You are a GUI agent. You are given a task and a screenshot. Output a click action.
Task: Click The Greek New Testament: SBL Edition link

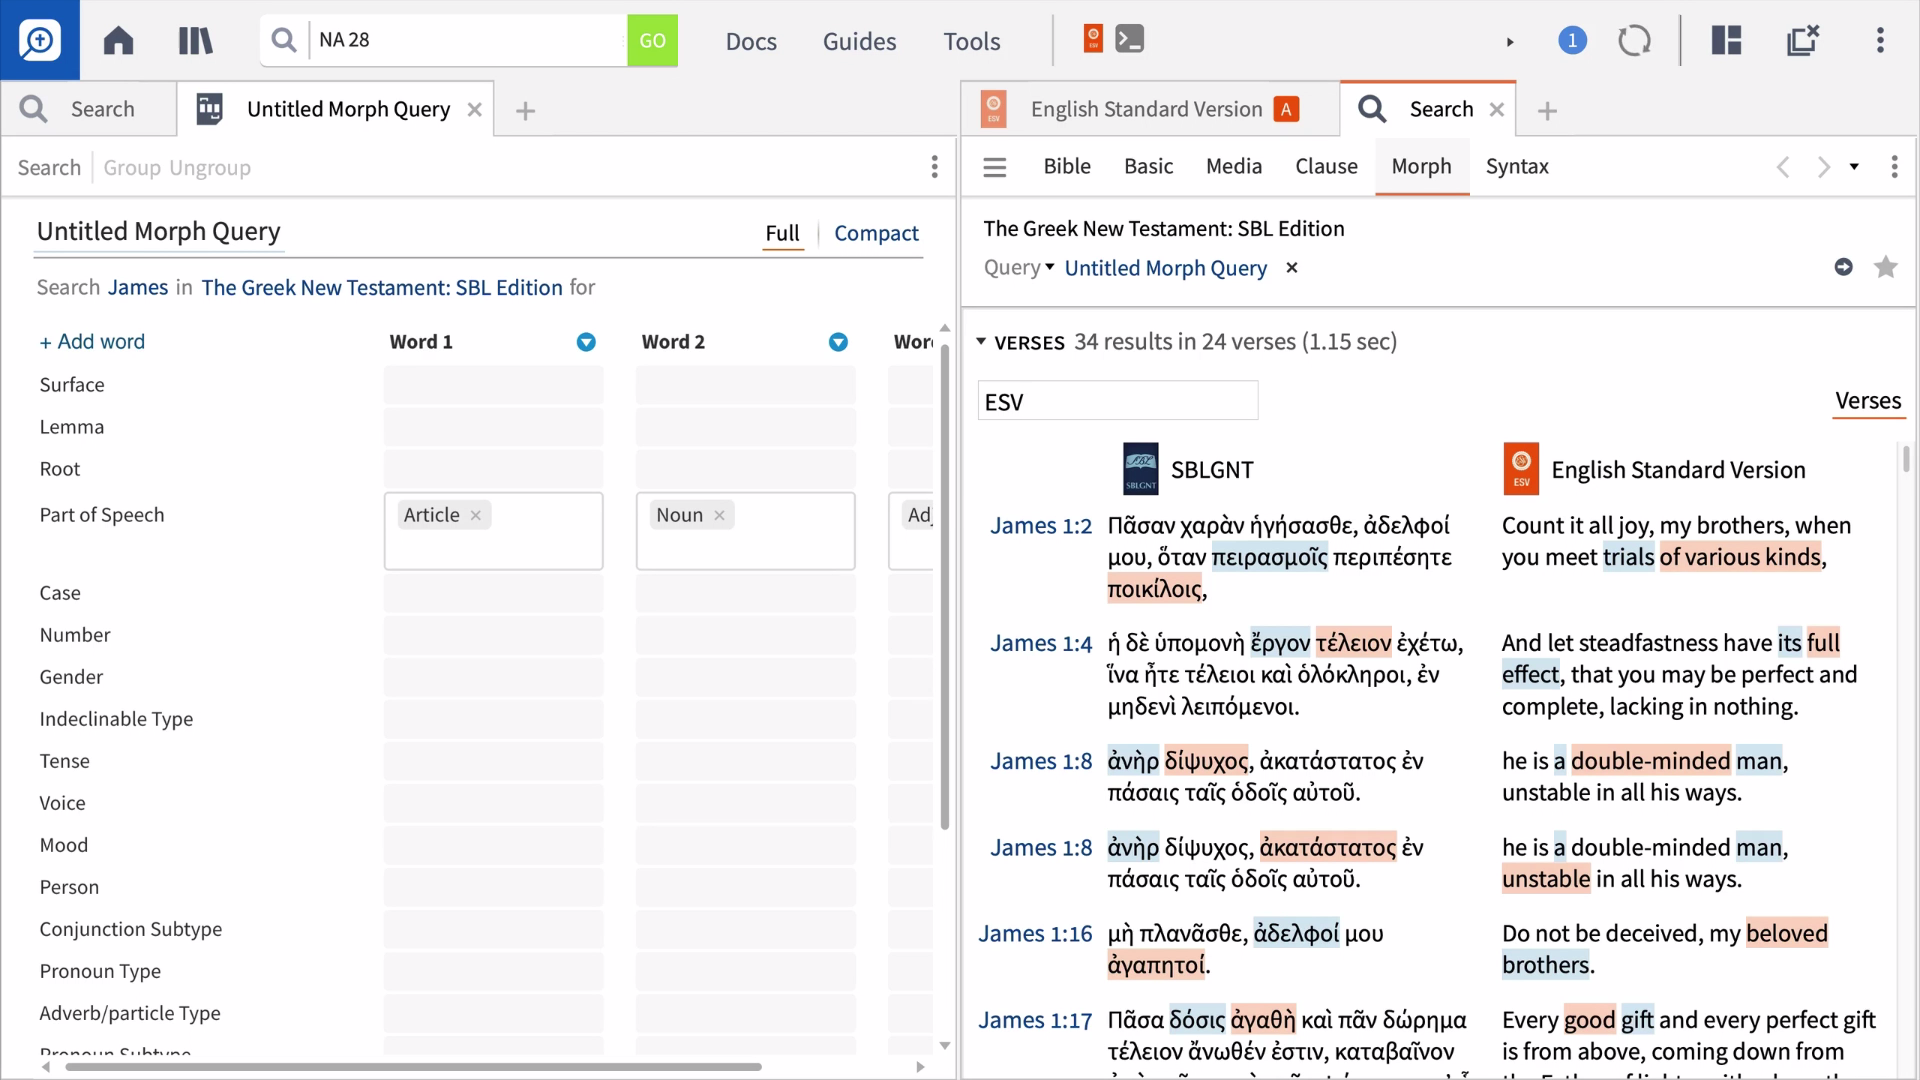382,288
